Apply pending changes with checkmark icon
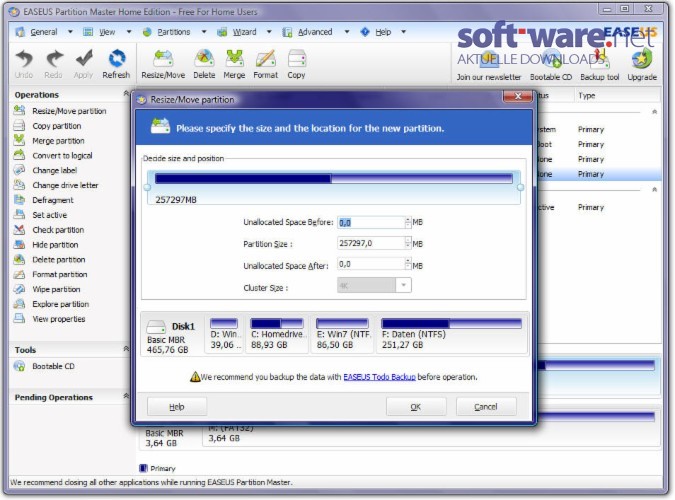The width and height of the screenshot is (675, 500). tap(84, 64)
